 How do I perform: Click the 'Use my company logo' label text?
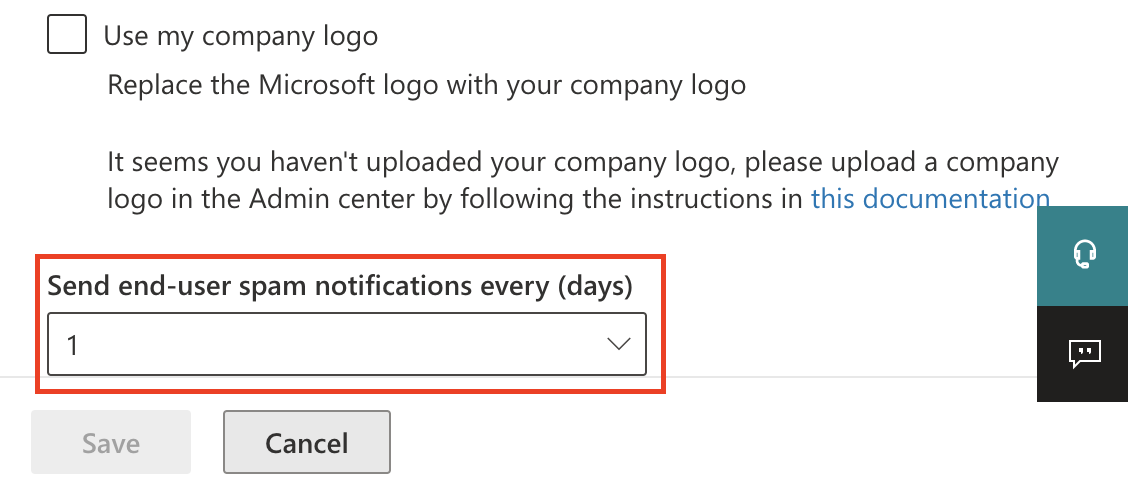click(241, 38)
